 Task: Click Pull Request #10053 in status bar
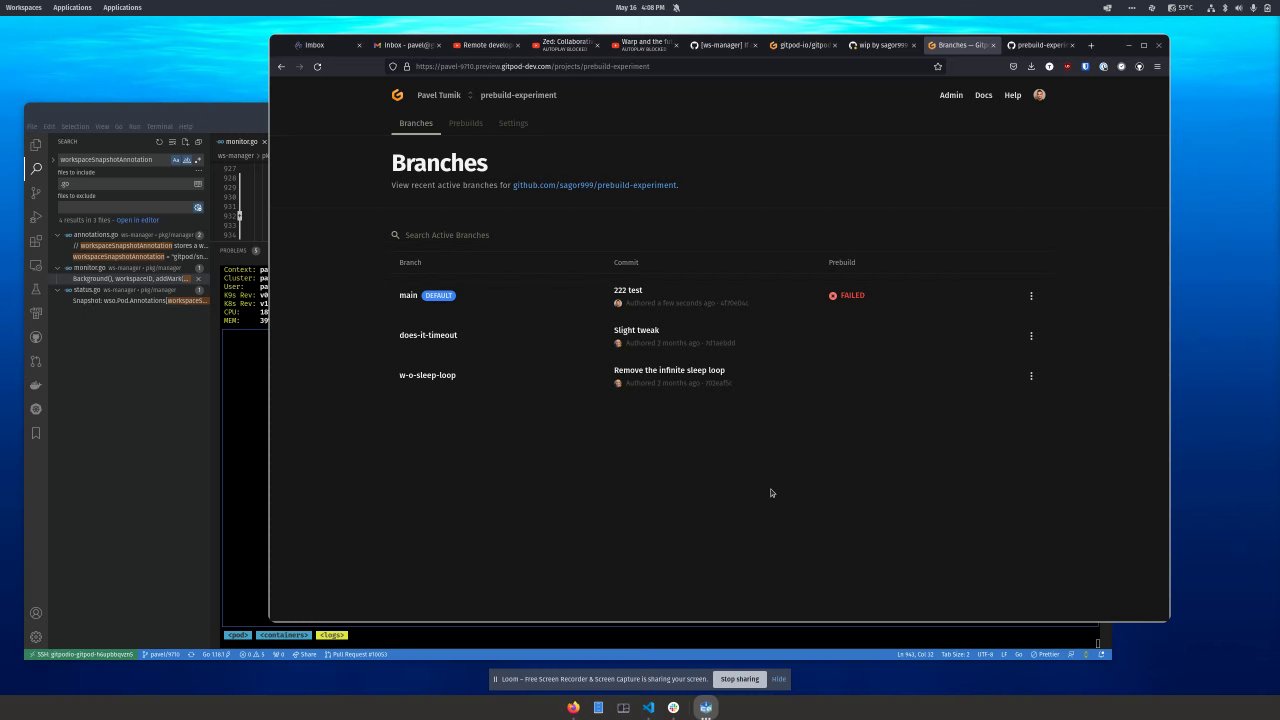pyautogui.click(x=355, y=654)
